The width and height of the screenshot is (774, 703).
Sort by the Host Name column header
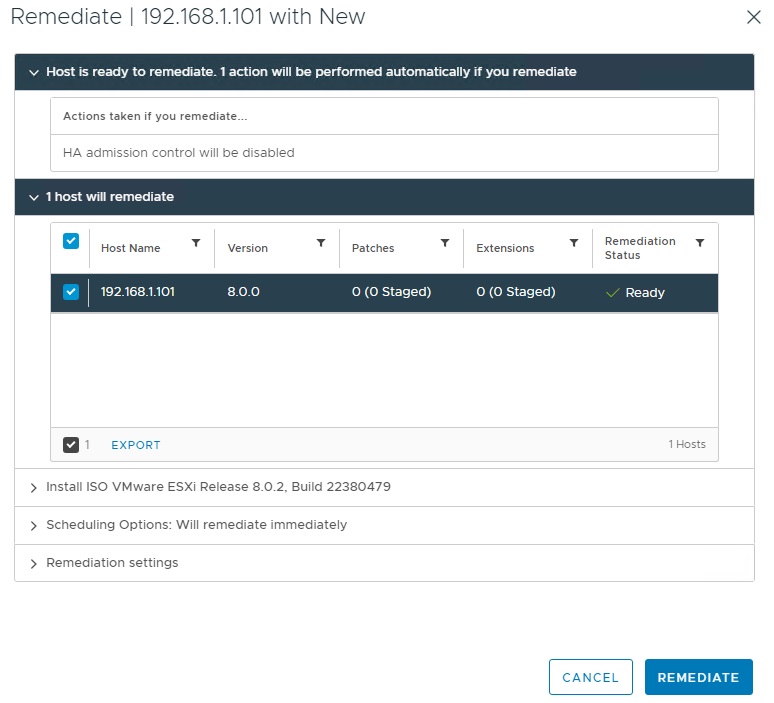tap(131, 248)
